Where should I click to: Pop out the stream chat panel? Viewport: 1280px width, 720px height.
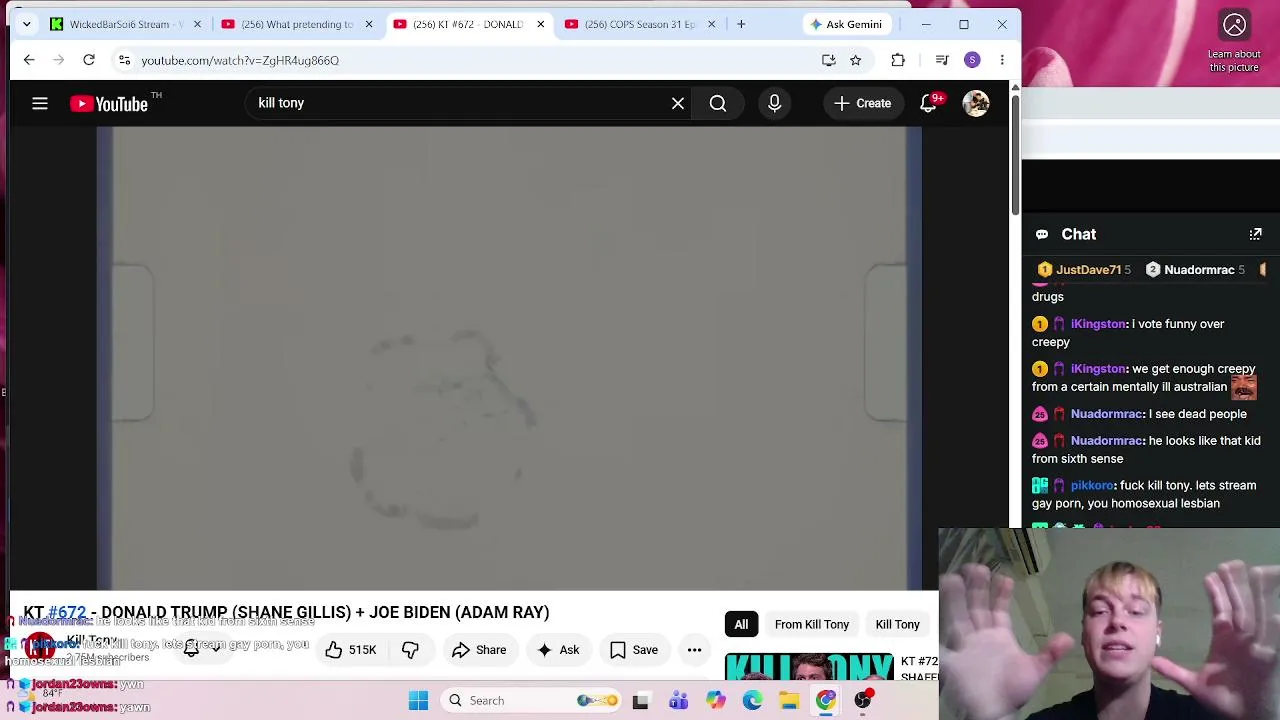coord(1255,234)
